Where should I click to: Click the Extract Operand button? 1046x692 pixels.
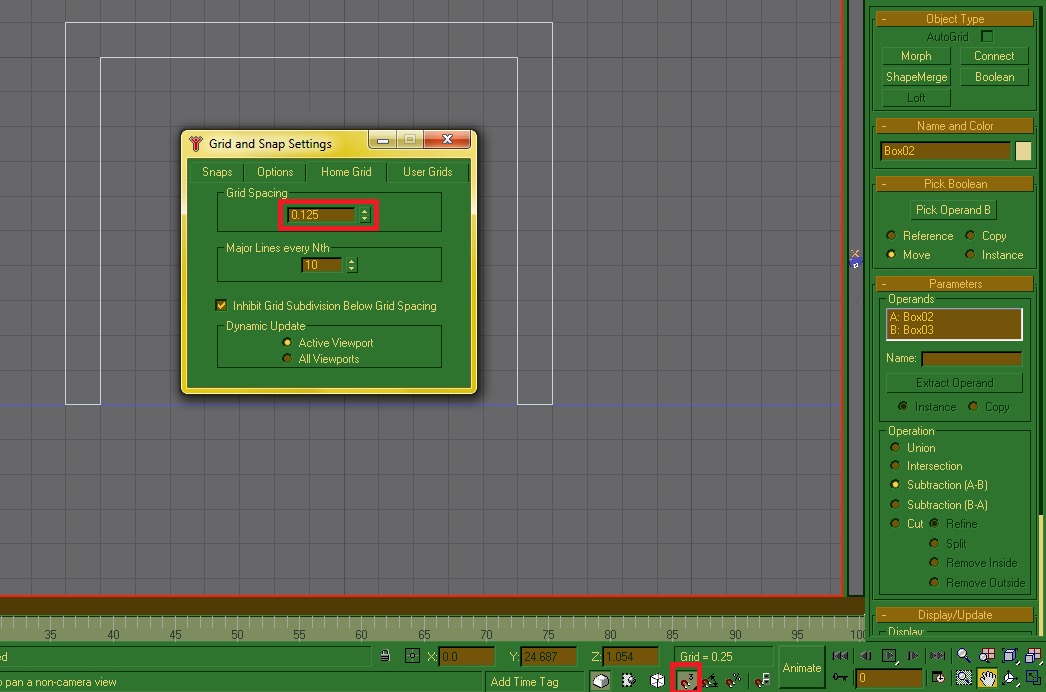click(x=954, y=382)
